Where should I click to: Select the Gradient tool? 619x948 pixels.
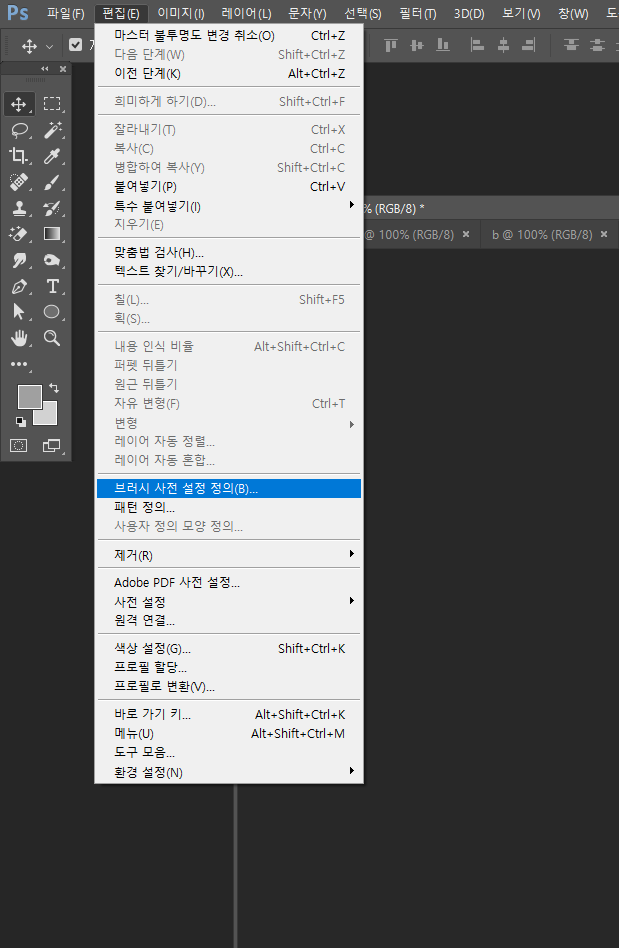coord(52,234)
